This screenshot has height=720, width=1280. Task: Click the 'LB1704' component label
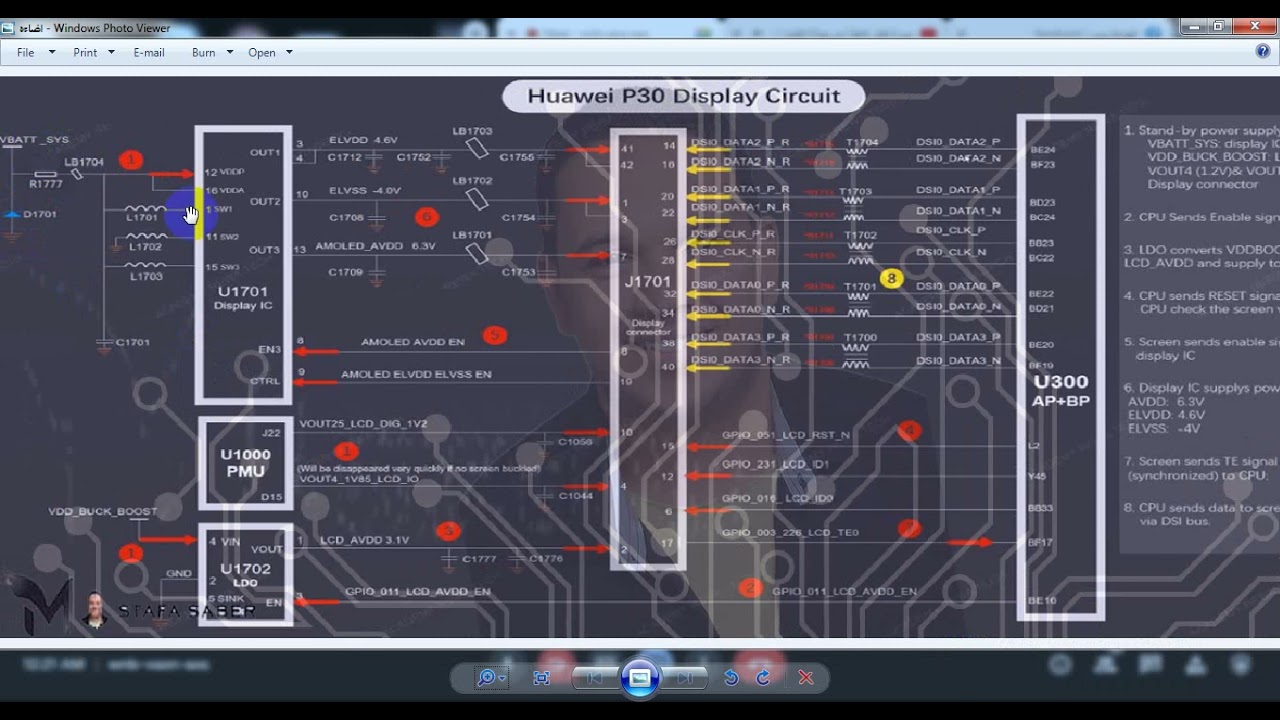coord(84,161)
